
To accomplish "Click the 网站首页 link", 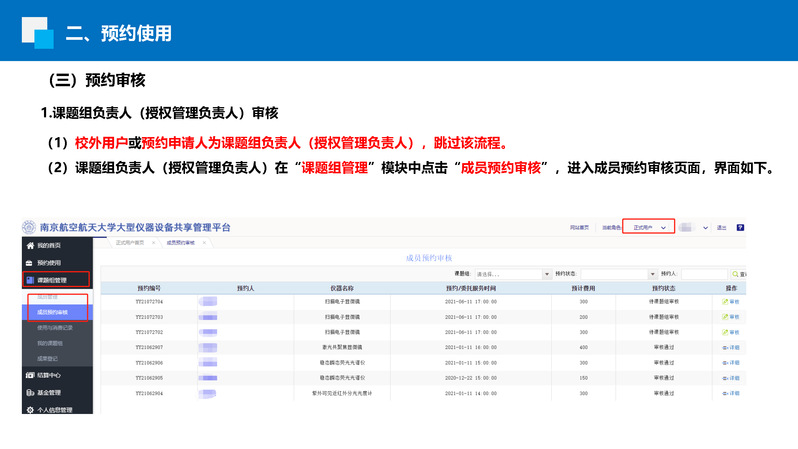I will tap(579, 227).
